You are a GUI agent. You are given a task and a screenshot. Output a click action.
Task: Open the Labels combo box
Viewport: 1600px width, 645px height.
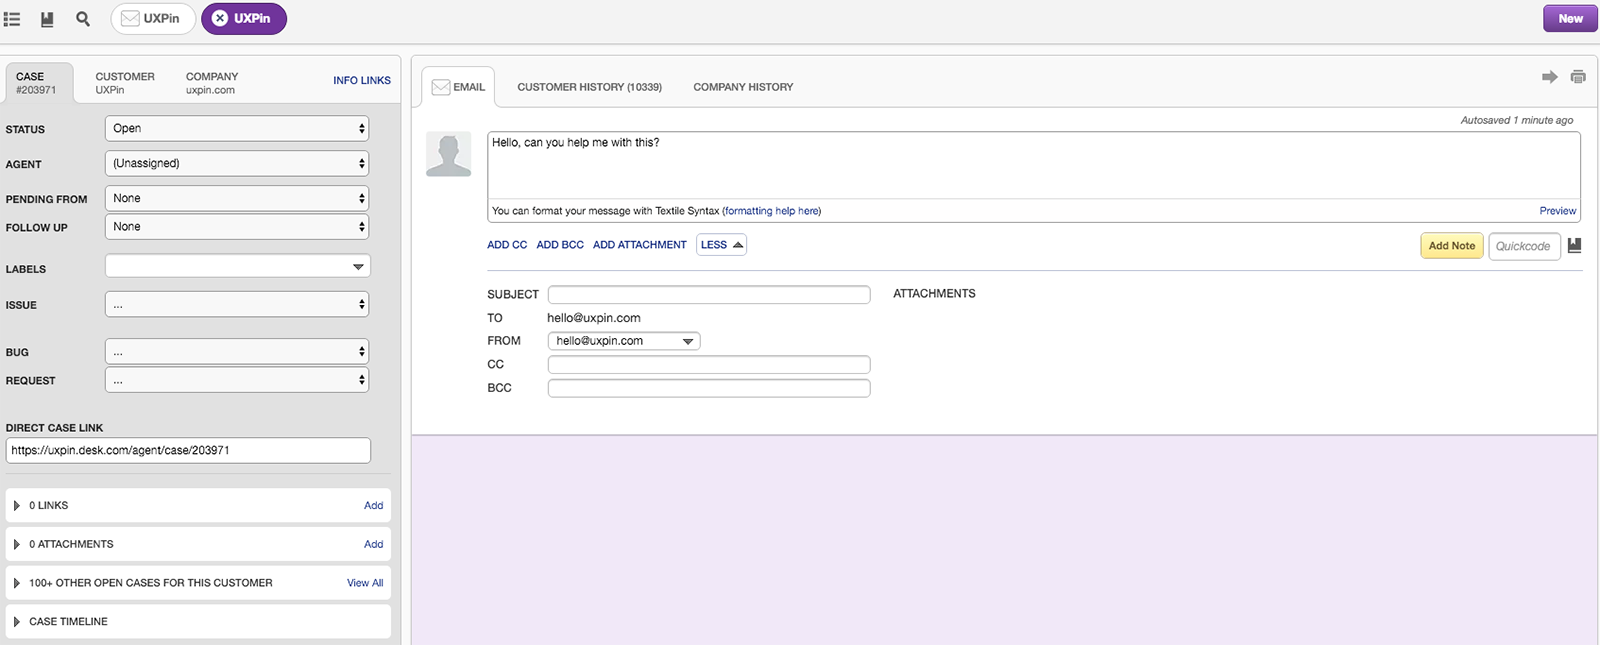point(237,266)
